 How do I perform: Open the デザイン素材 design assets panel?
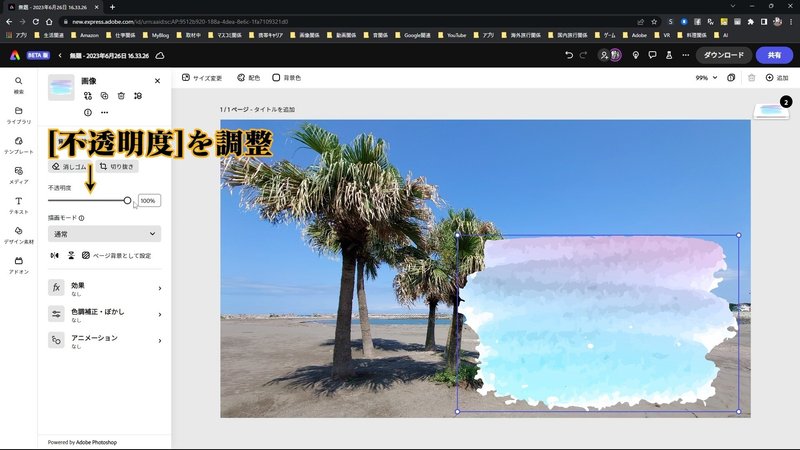coord(18,235)
